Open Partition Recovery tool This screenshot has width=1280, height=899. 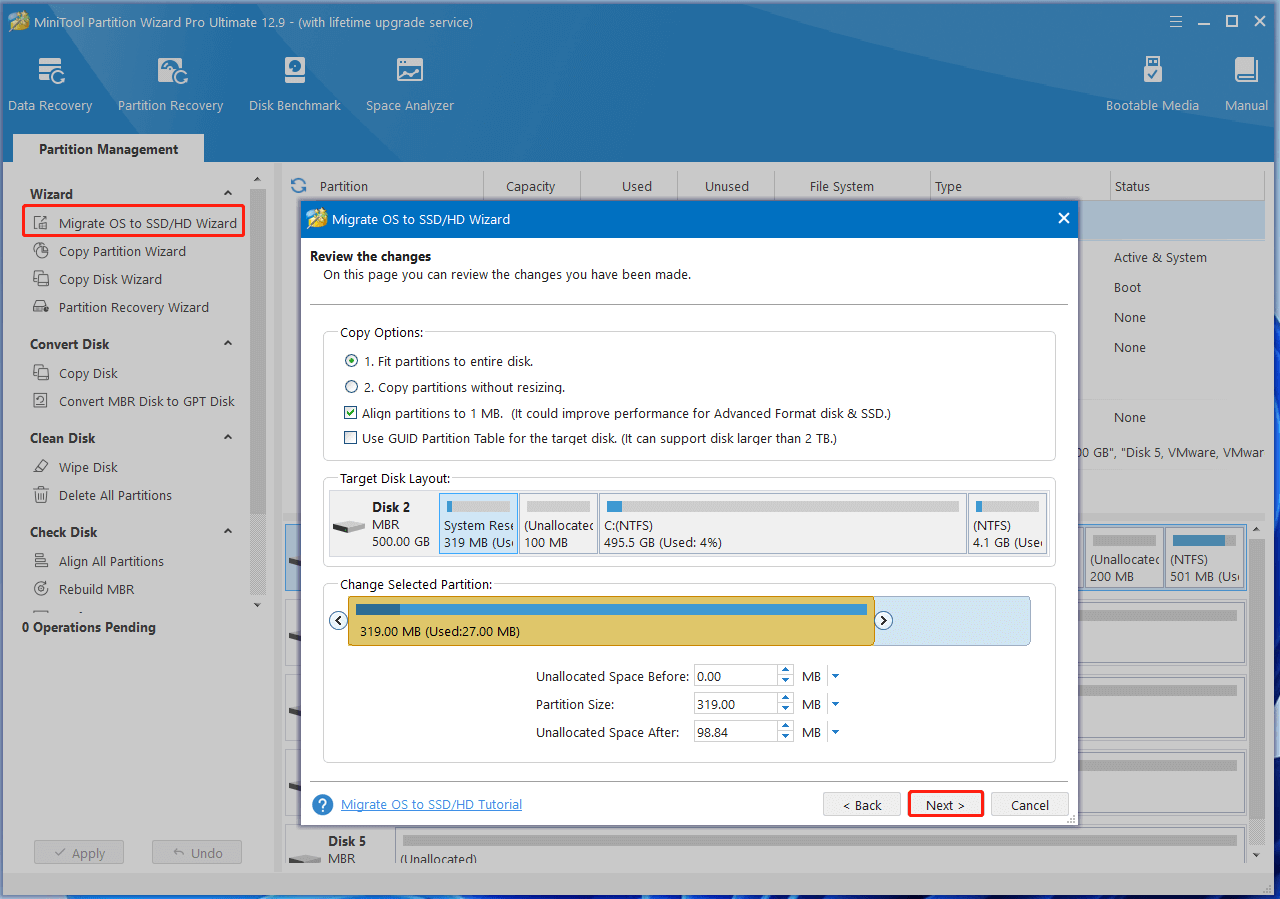click(x=170, y=84)
